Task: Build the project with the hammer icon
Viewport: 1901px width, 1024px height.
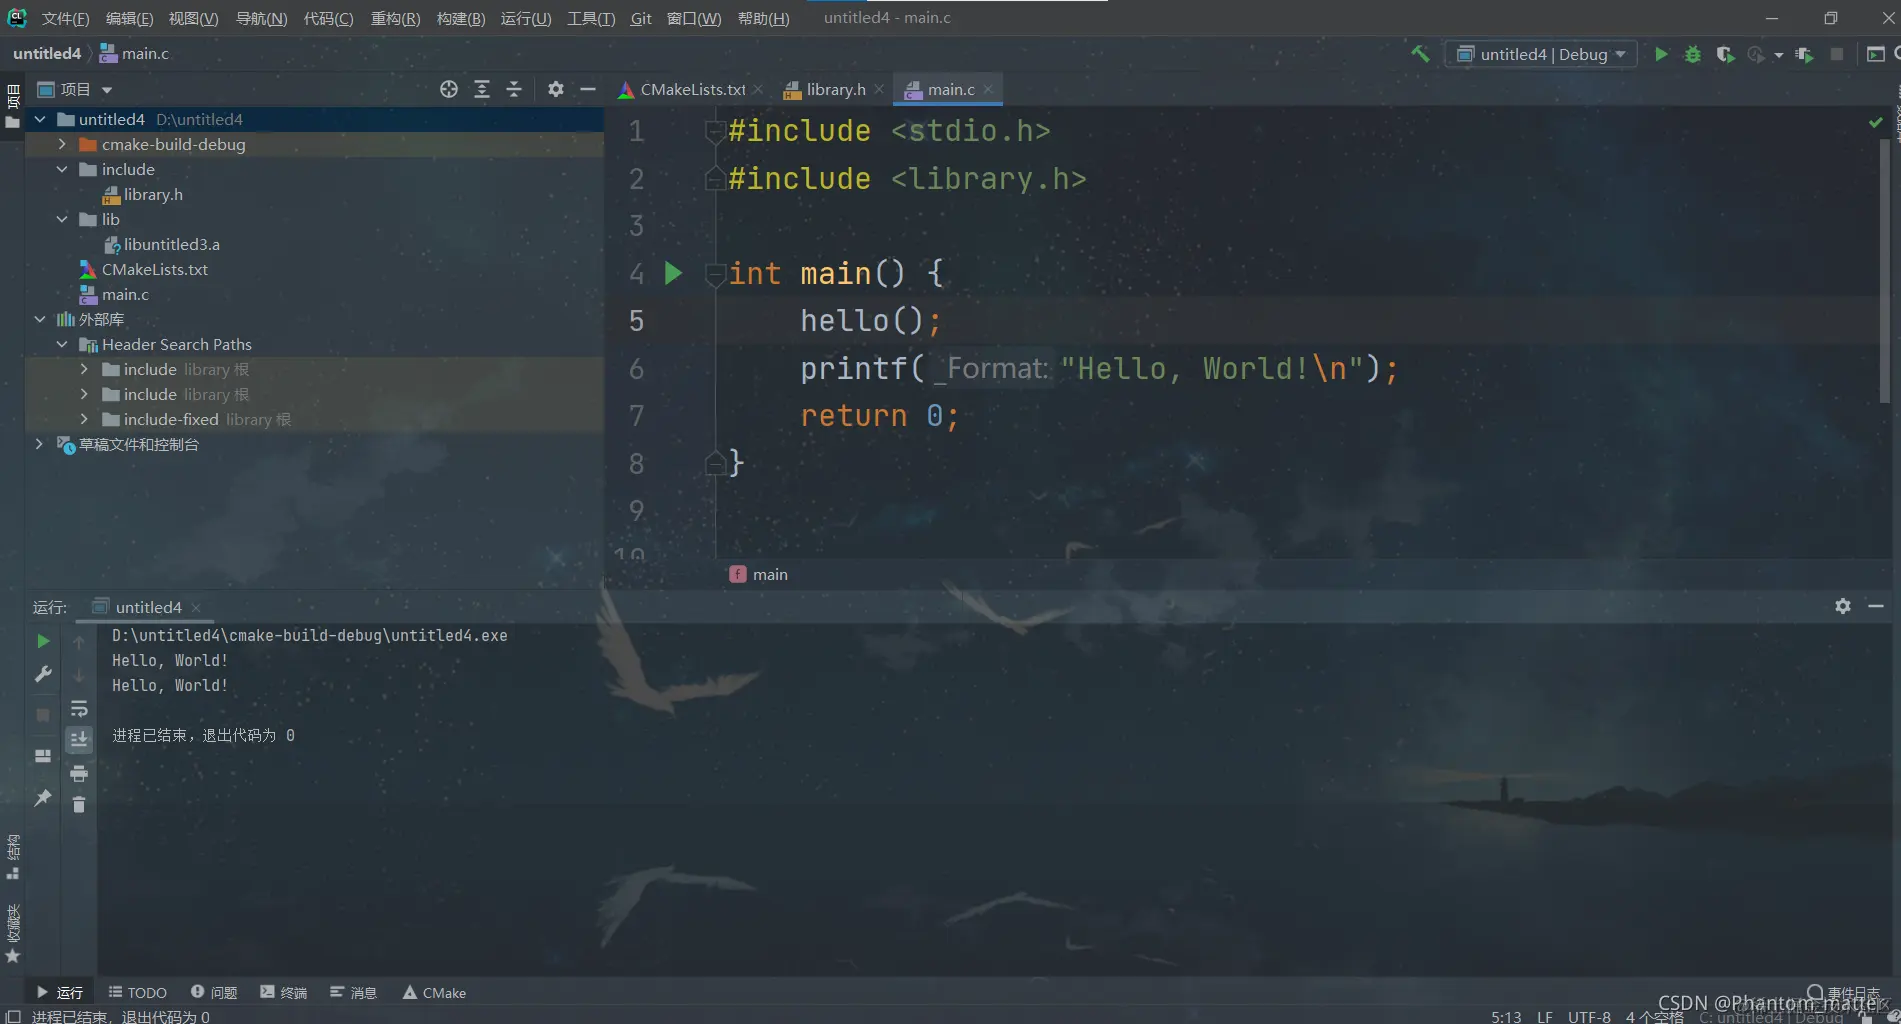Action: point(1420,54)
